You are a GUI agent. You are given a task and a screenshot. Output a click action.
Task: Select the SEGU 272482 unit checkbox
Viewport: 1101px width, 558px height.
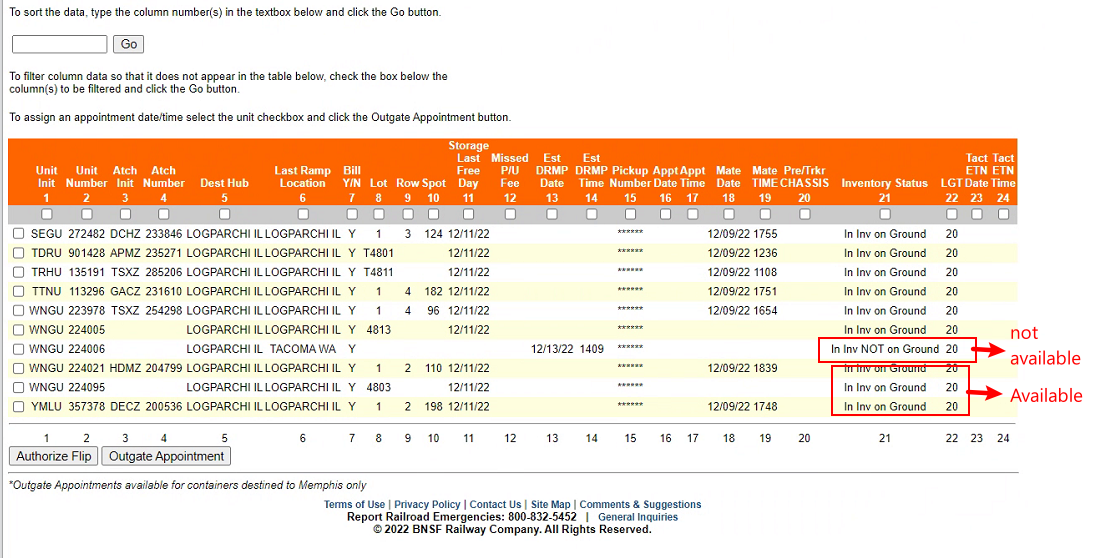(19, 234)
